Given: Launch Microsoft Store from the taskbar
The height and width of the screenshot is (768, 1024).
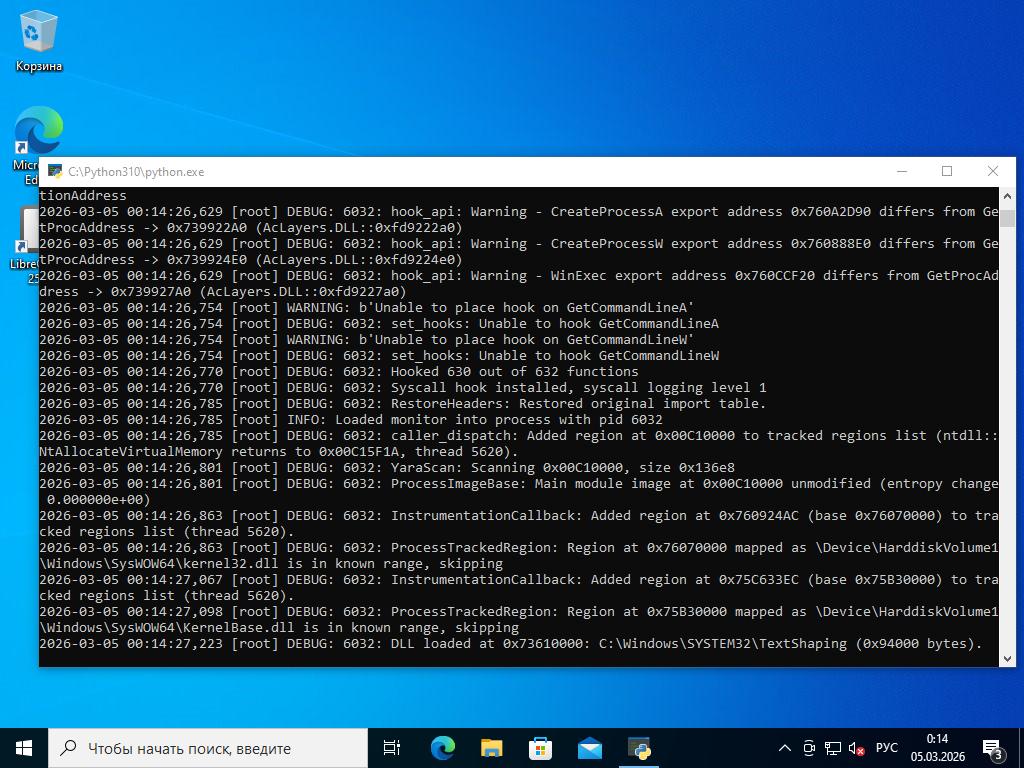Looking at the screenshot, I should click(540, 748).
